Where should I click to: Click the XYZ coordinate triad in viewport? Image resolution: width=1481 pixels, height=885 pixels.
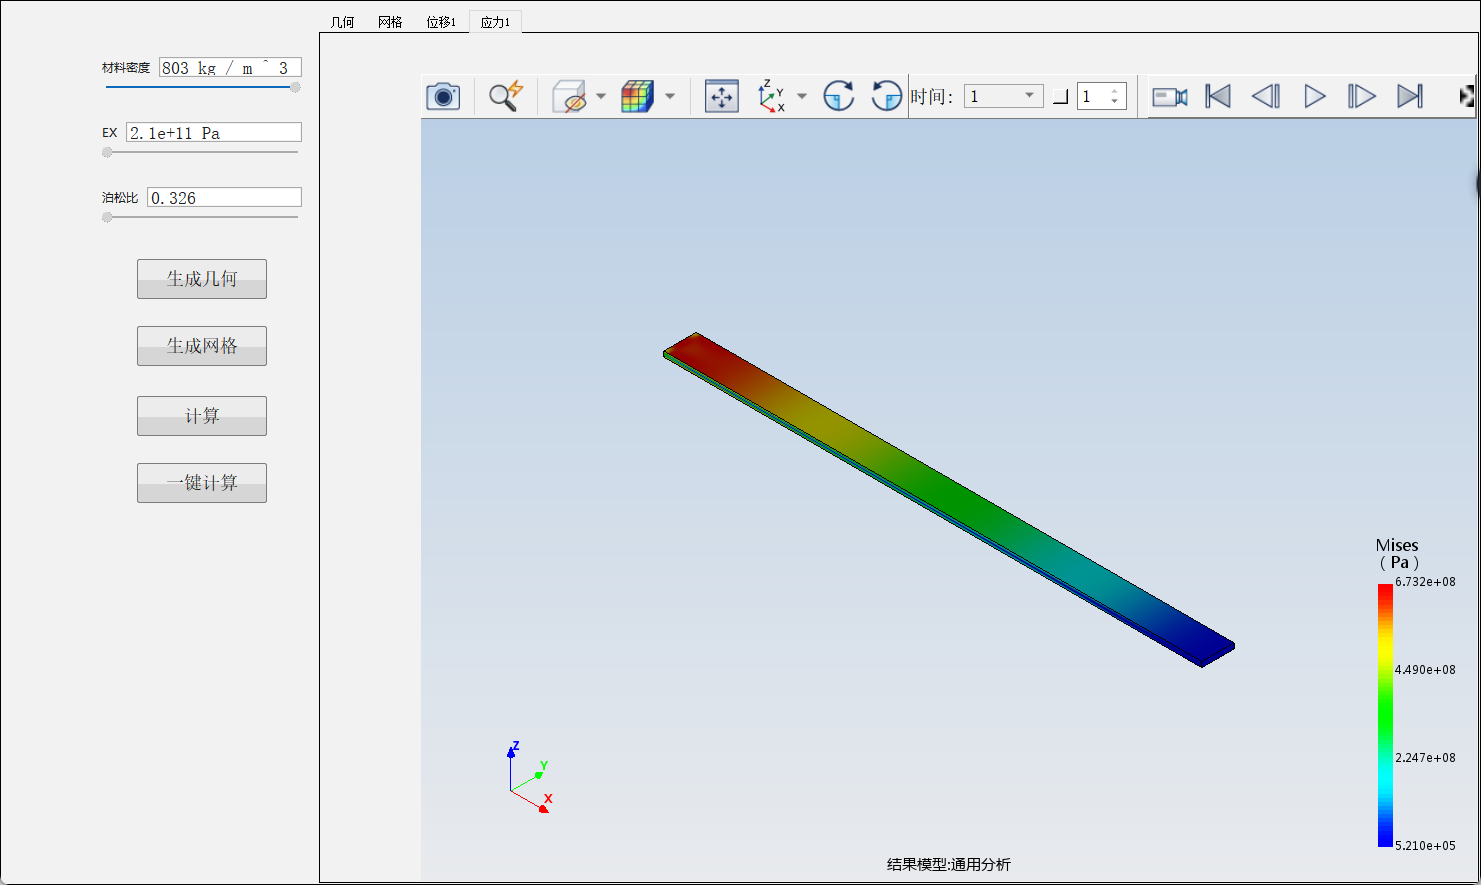pos(530,778)
